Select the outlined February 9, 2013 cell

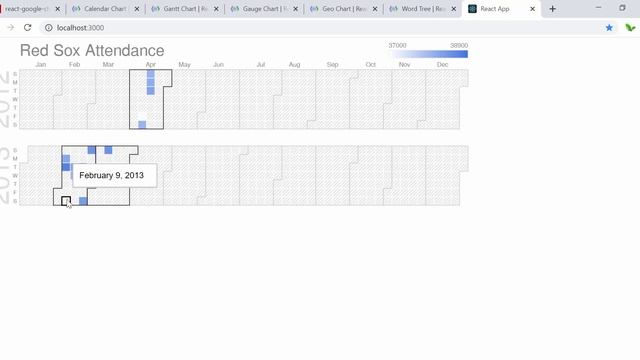coord(66,201)
